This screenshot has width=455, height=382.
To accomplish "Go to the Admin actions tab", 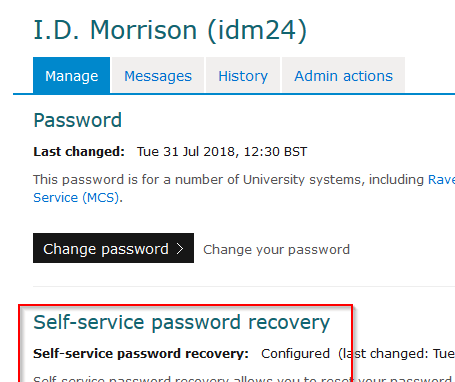I will point(343,75).
